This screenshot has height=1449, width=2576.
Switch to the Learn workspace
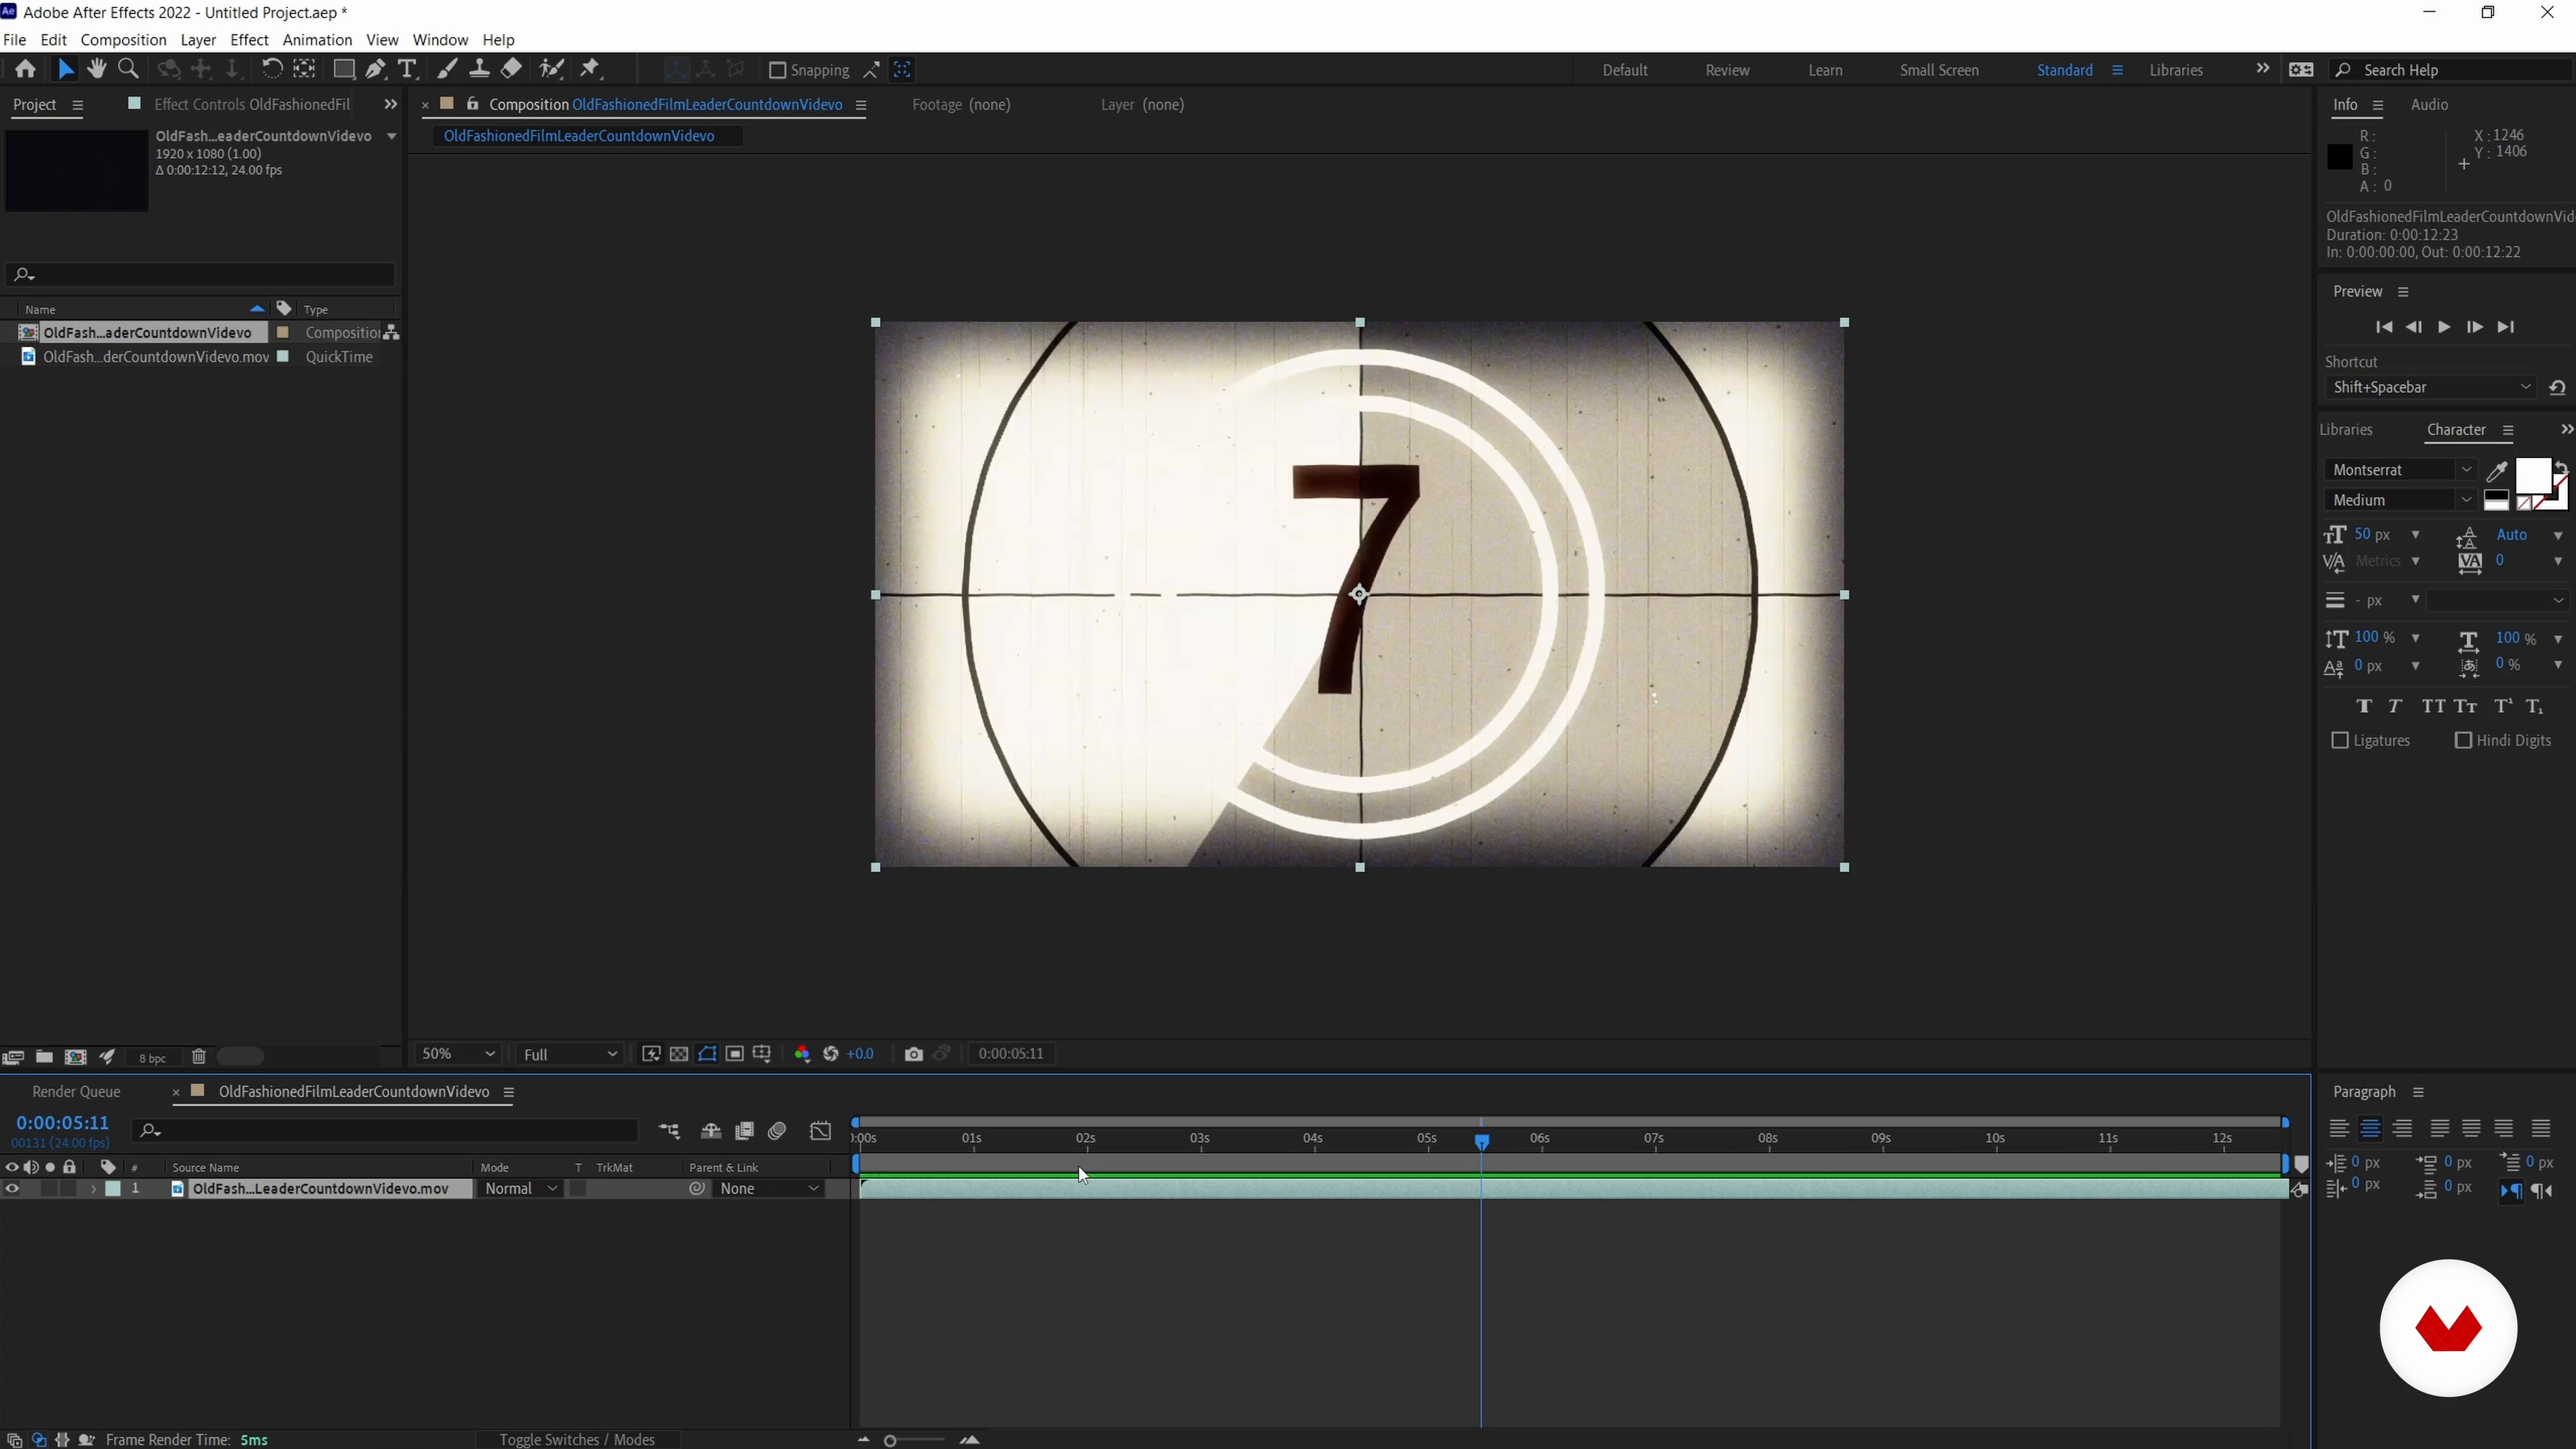tap(1825, 70)
